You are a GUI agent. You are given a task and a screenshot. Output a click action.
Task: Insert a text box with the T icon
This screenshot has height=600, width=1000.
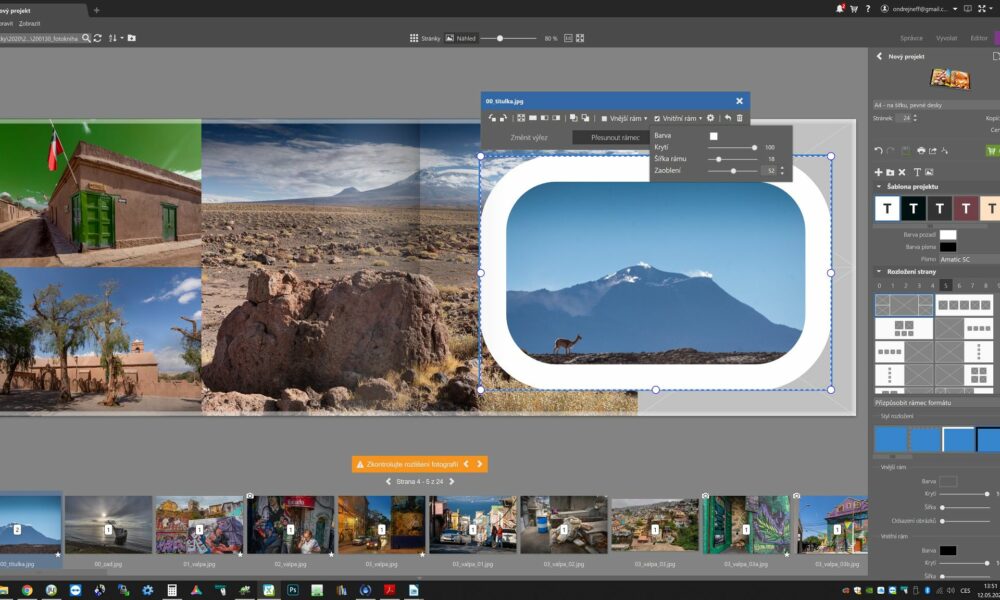(917, 172)
